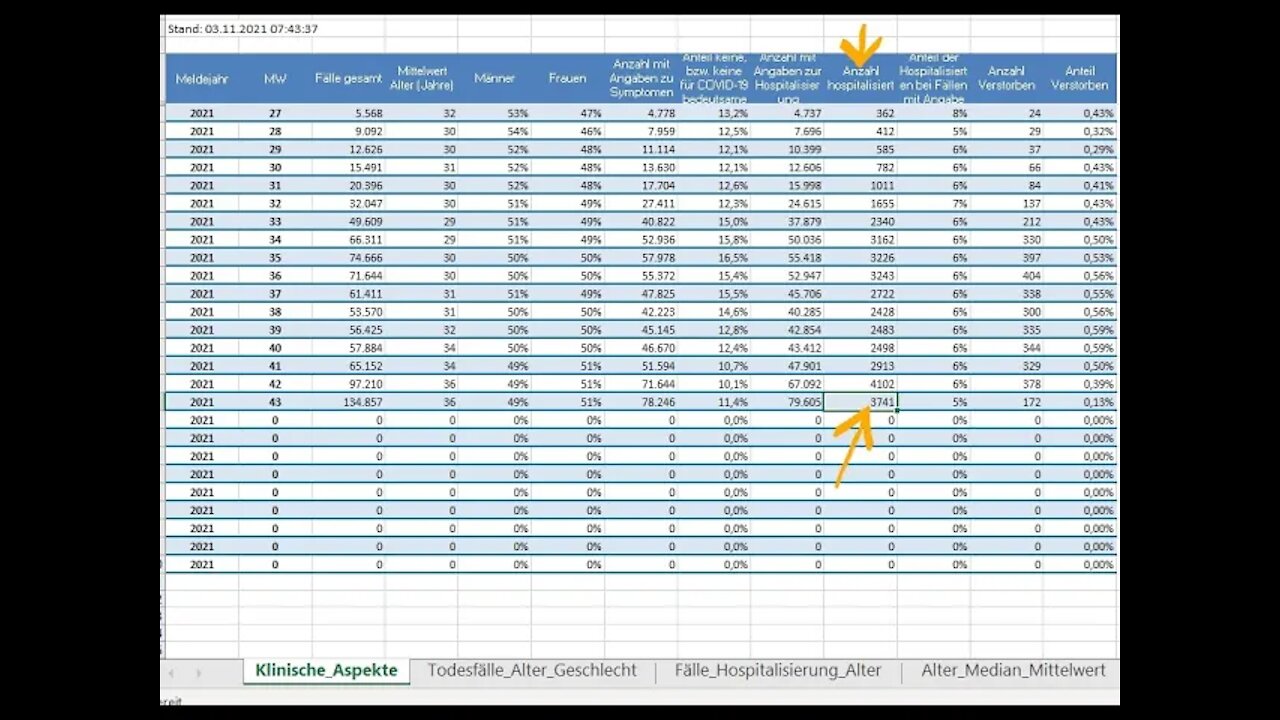The width and height of the screenshot is (1280, 720).
Task: Select the cases cell showing 20.396
Action: point(348,186)
